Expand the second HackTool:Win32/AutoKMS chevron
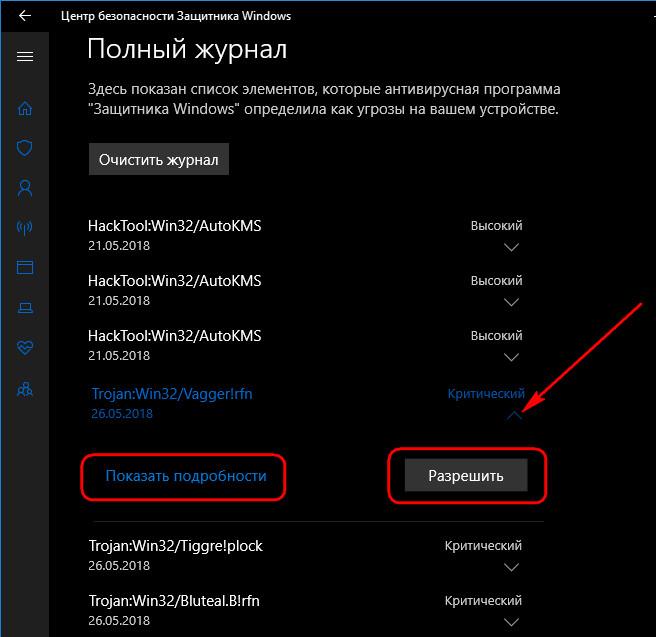 (511, 302)
